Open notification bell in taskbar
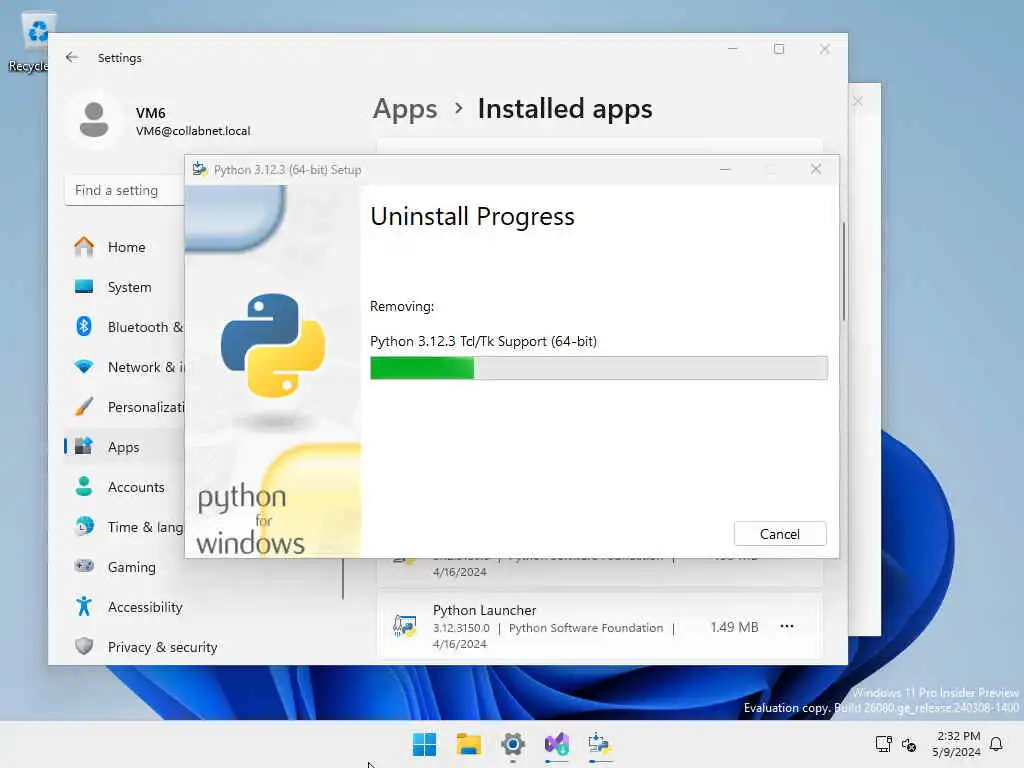Screen dimensions: 1024x768 [996, 744]
